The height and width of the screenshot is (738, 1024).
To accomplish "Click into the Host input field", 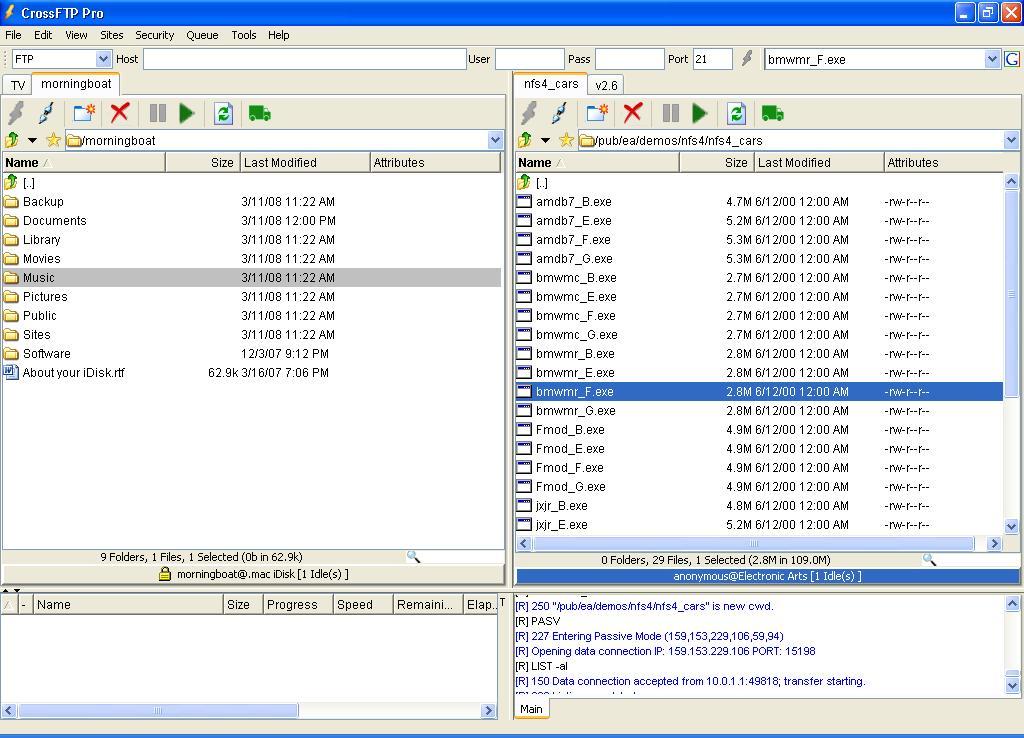I will click(304, 59).
